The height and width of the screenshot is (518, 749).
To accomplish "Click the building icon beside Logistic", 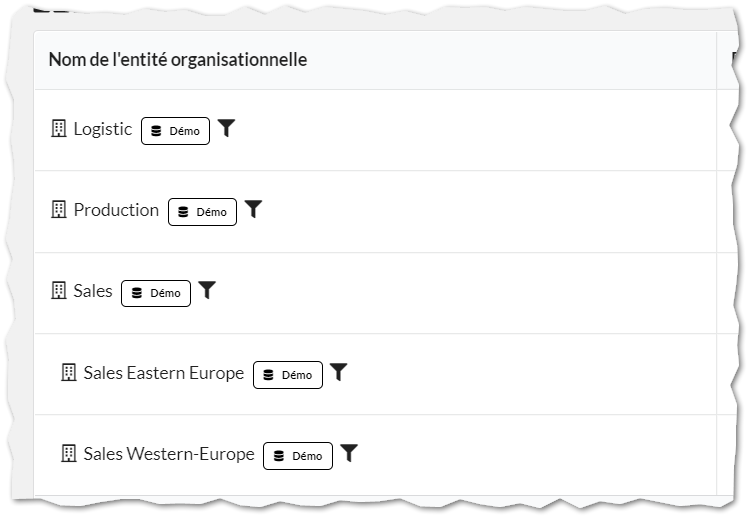I will coord(59,129).
